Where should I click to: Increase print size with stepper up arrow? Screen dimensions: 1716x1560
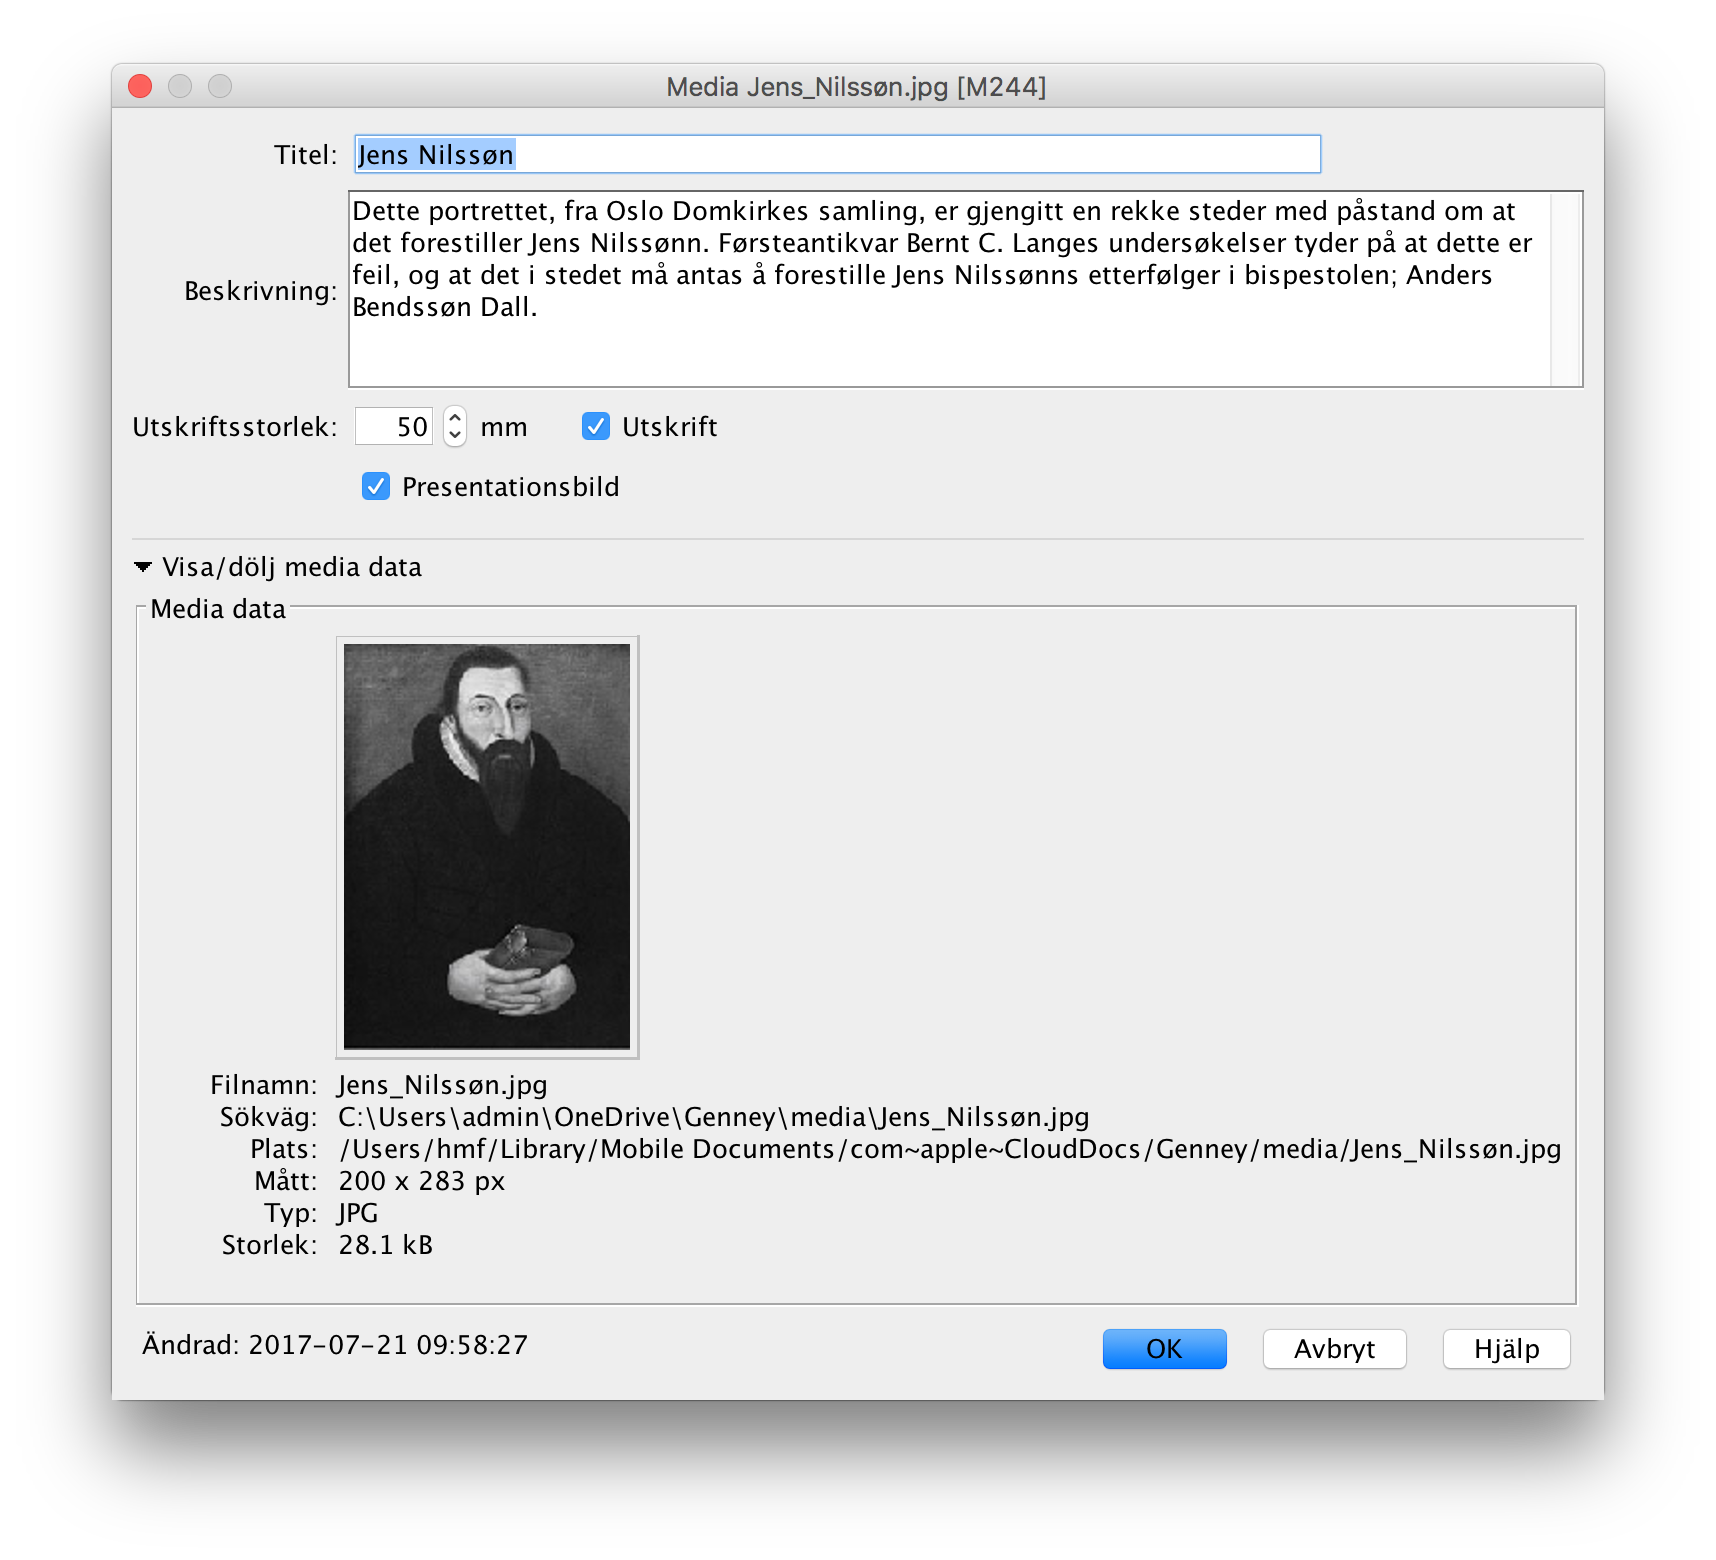455,417
